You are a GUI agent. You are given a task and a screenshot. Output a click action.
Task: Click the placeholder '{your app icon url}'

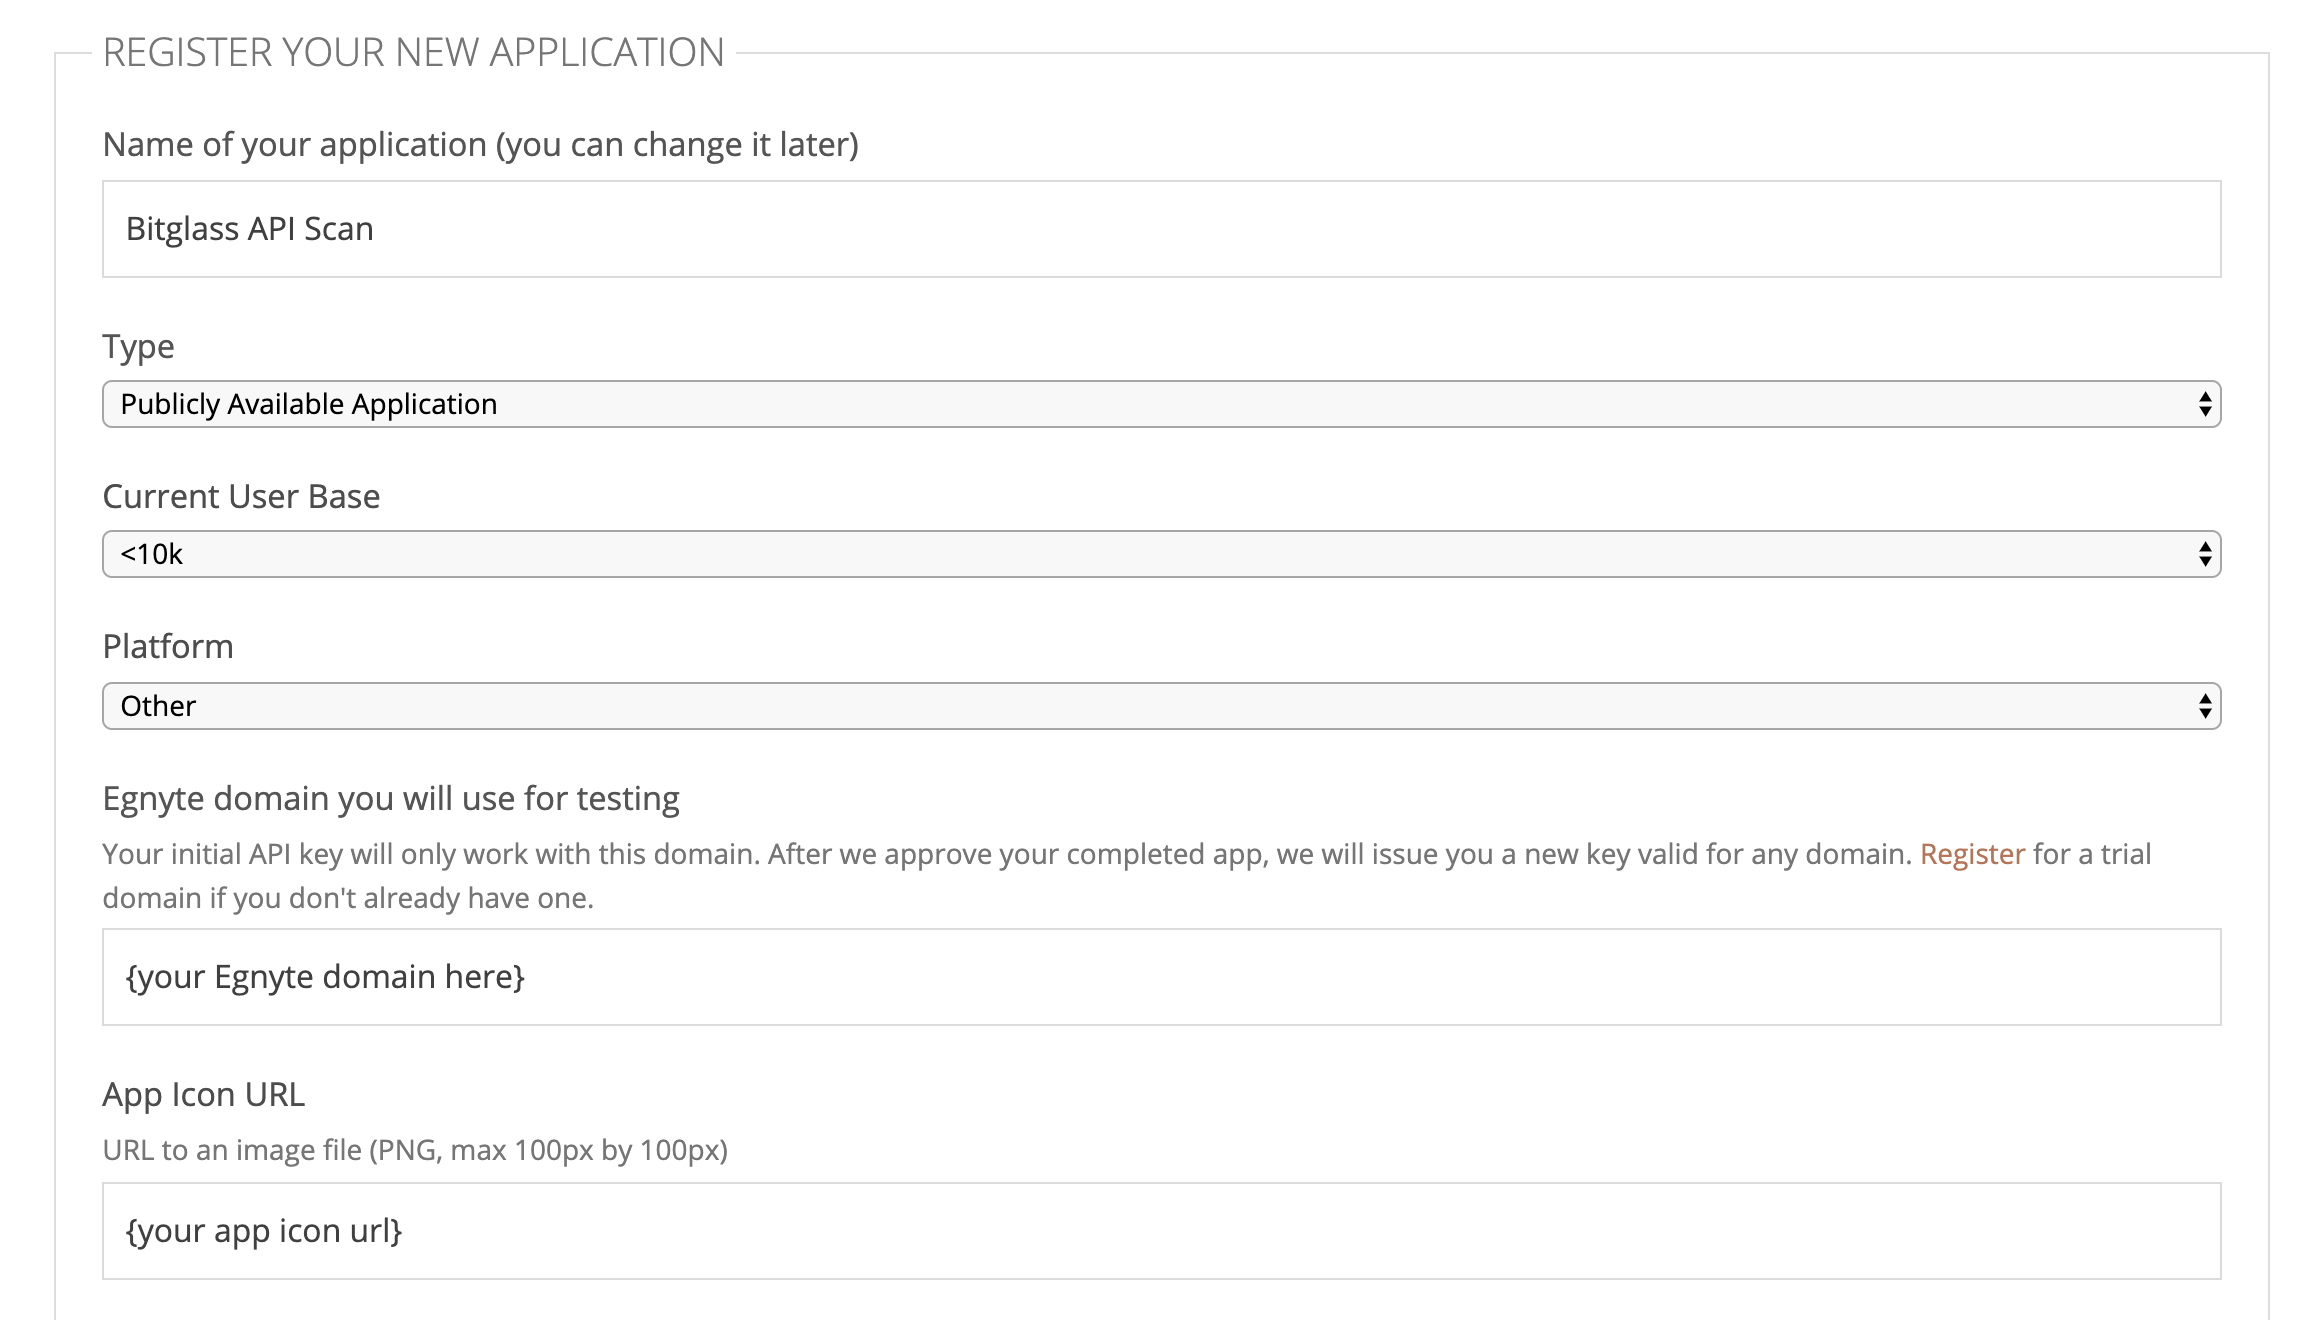pyautogui.click(x=263, y=1231)
